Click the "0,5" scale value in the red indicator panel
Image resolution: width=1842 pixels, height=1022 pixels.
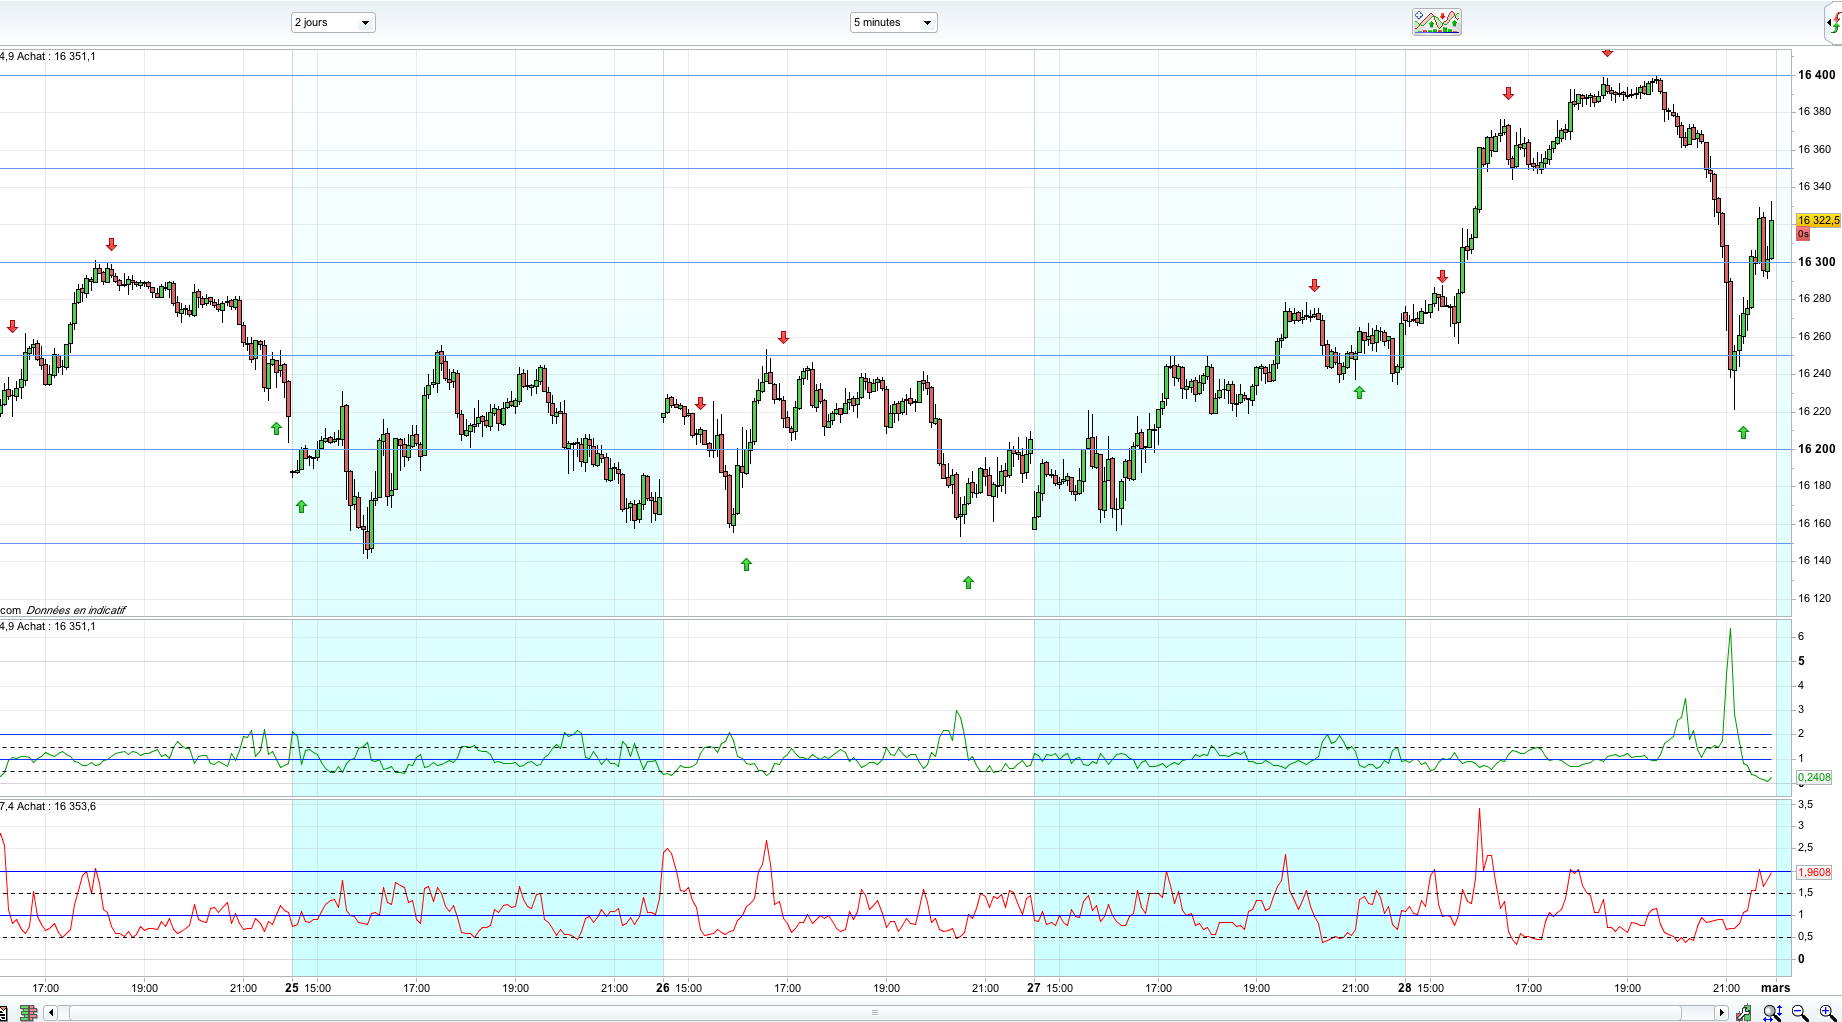click(1806, 937)
